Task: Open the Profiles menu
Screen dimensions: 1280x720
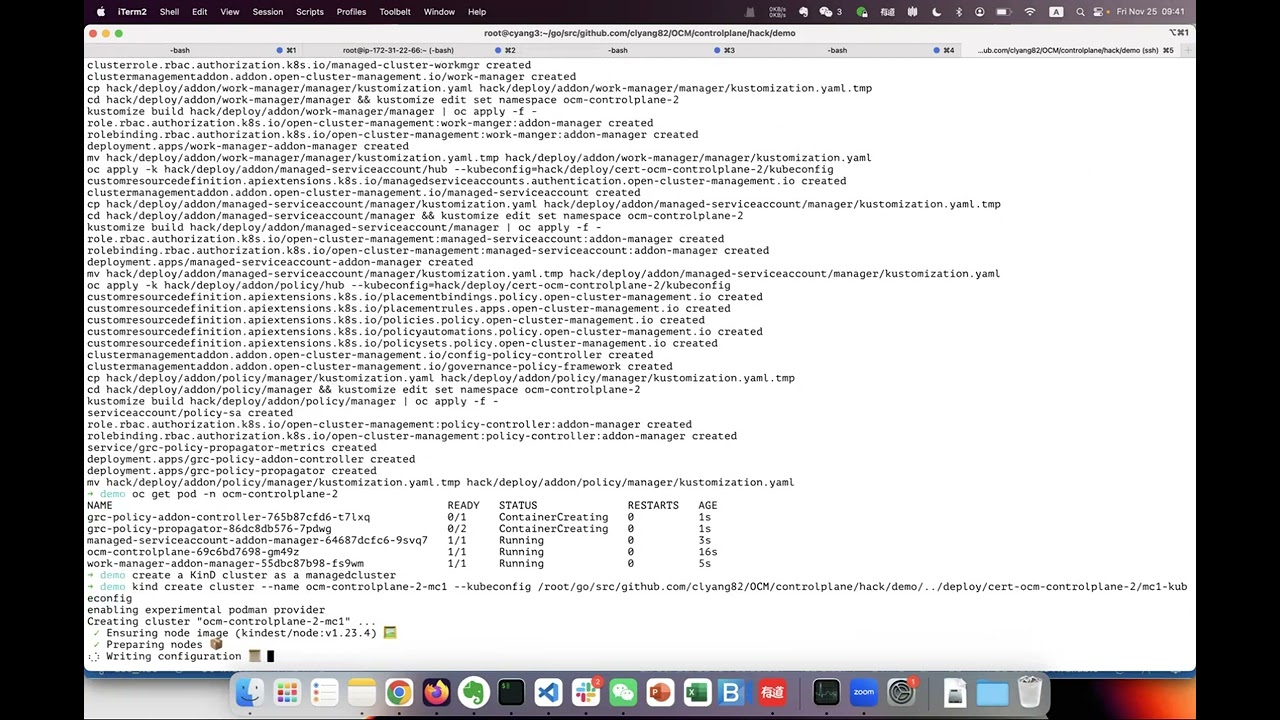Action: point(351,12)
